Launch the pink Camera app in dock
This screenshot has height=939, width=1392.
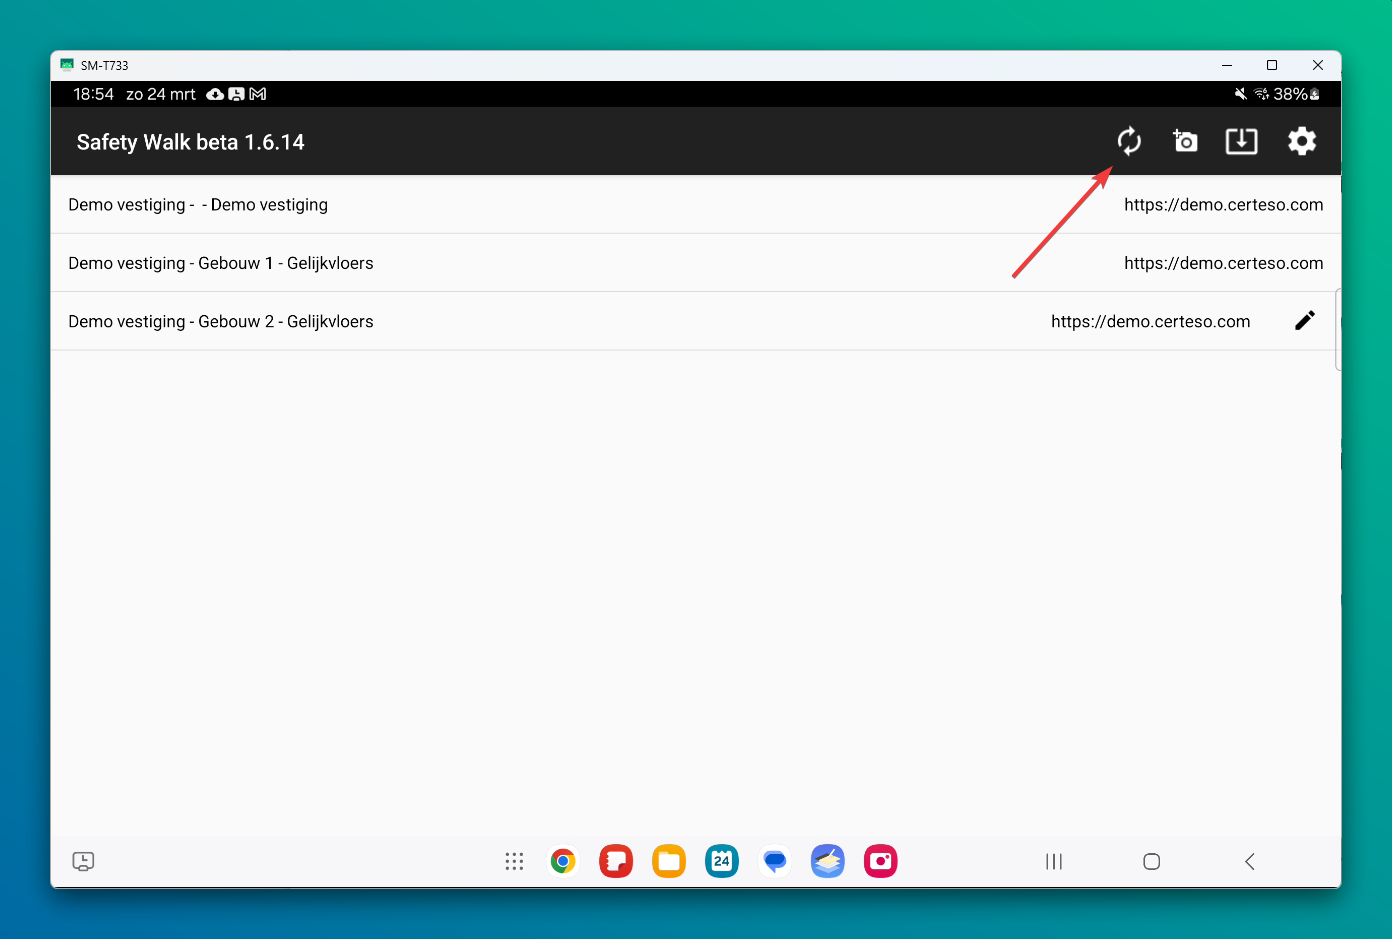tap(881, 861)
